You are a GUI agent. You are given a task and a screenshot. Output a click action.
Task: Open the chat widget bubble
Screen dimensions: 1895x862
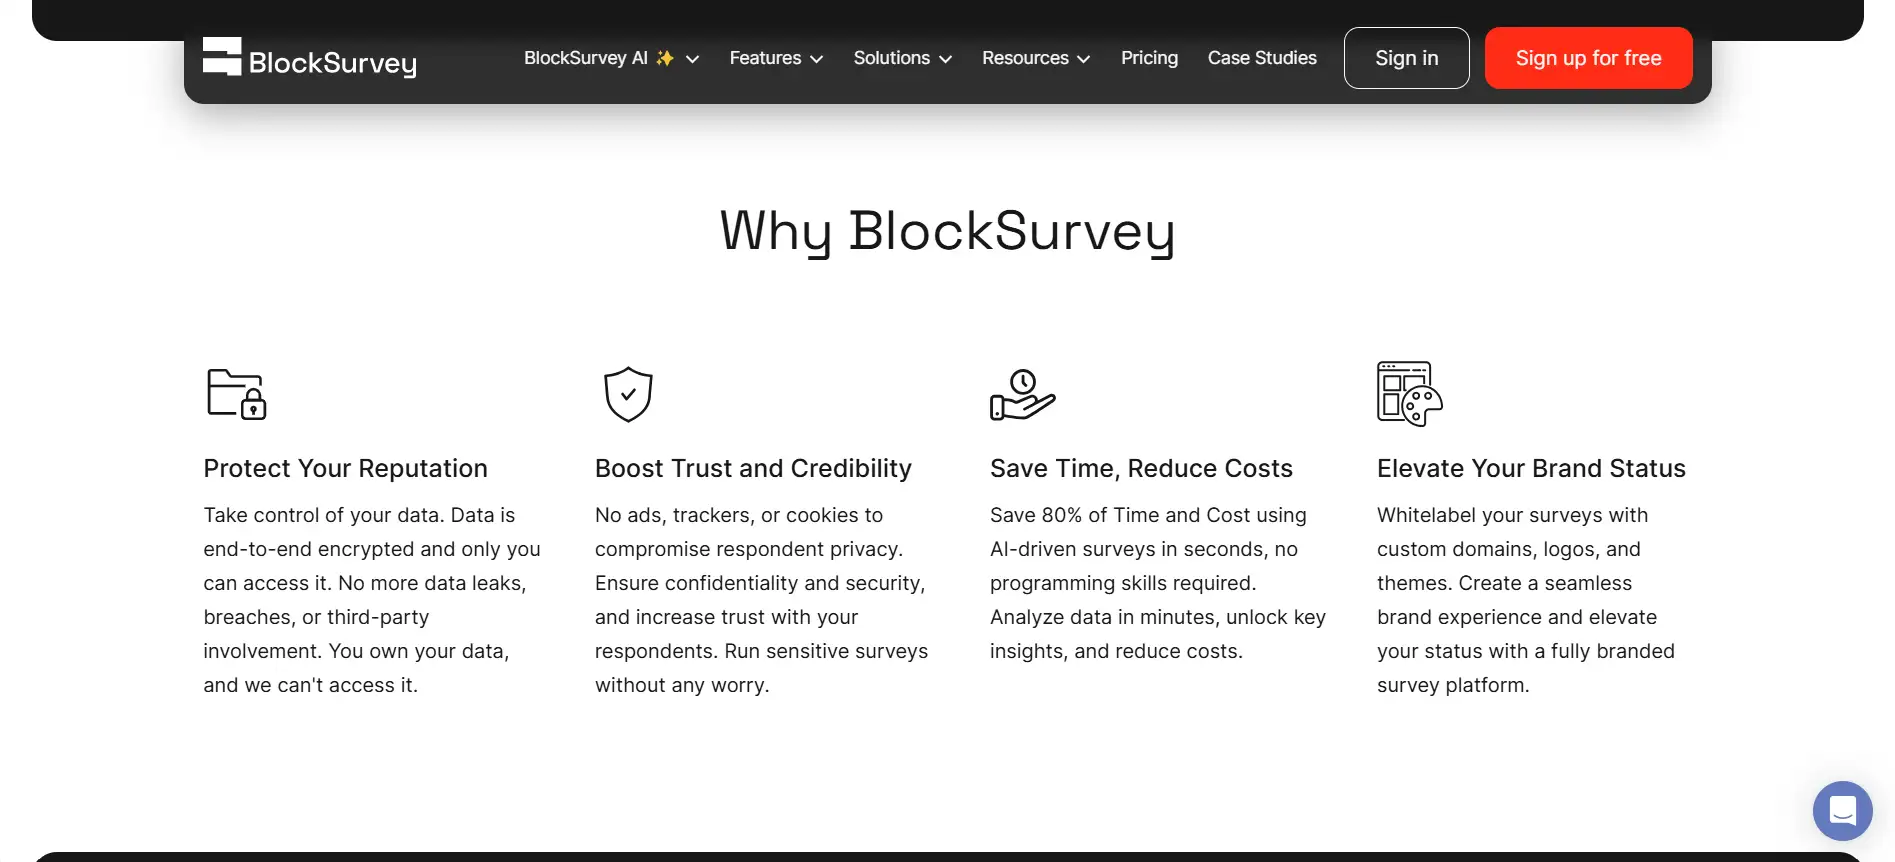tap(1842, 810)
